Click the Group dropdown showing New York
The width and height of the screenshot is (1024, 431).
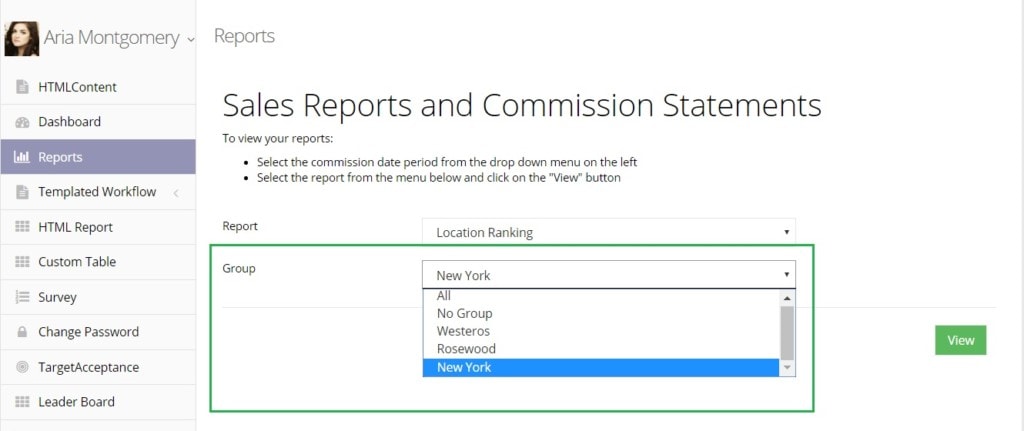tap(609, 274)
